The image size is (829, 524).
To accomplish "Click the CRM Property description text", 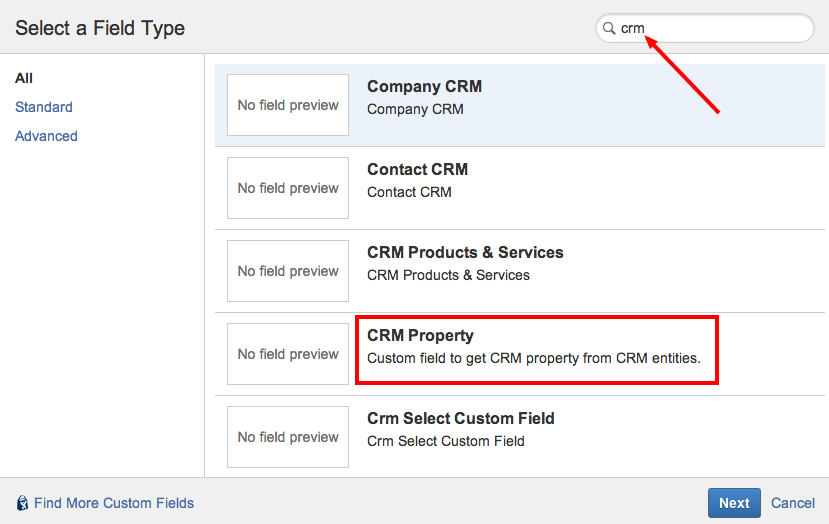I will [534, 358].
